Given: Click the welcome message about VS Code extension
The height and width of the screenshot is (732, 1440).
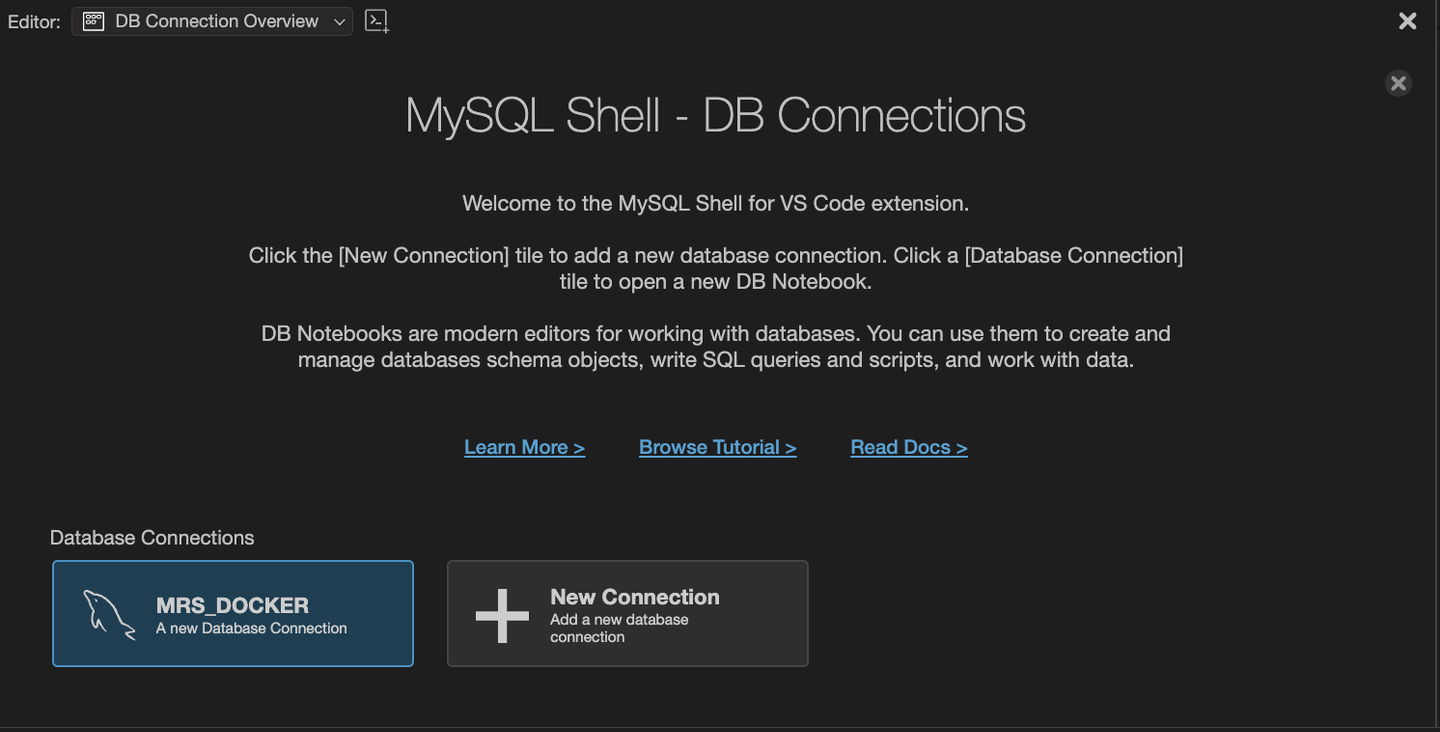Looking at the screenshot, I should (x=715, y=204).
